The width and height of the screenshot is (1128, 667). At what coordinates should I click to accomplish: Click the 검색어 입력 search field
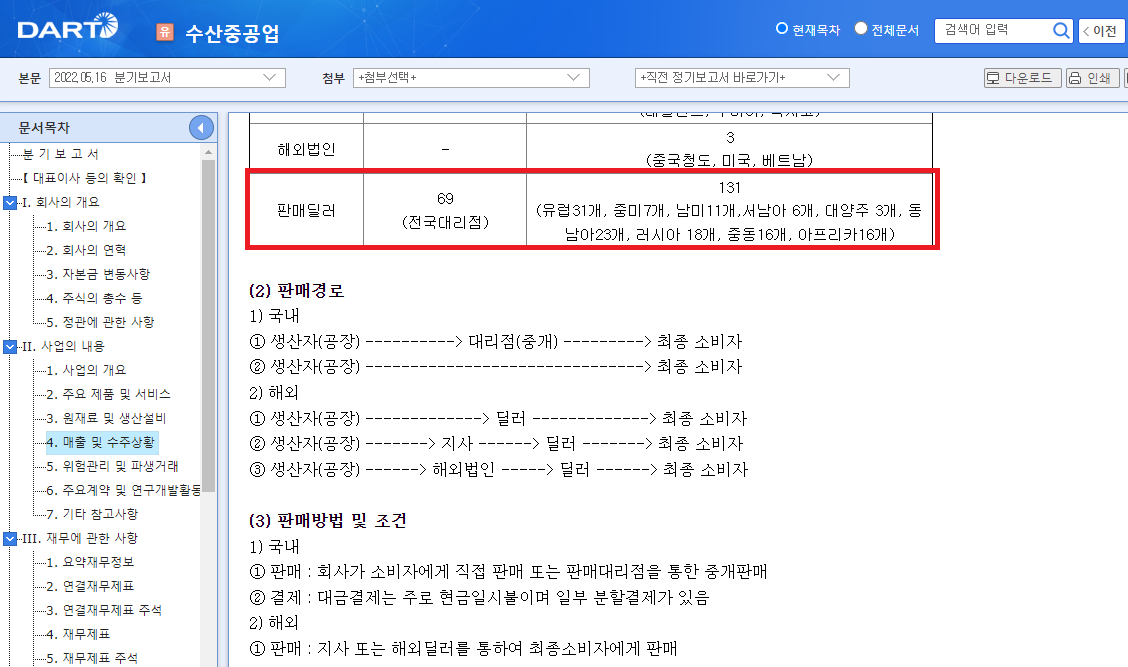tap(992, 31)
